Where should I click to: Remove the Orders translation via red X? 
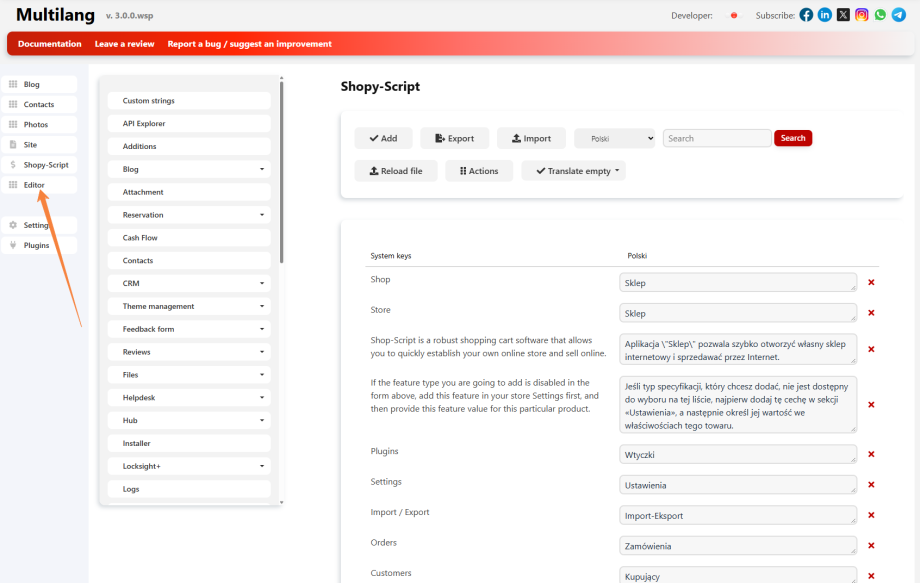click(871, 545)
